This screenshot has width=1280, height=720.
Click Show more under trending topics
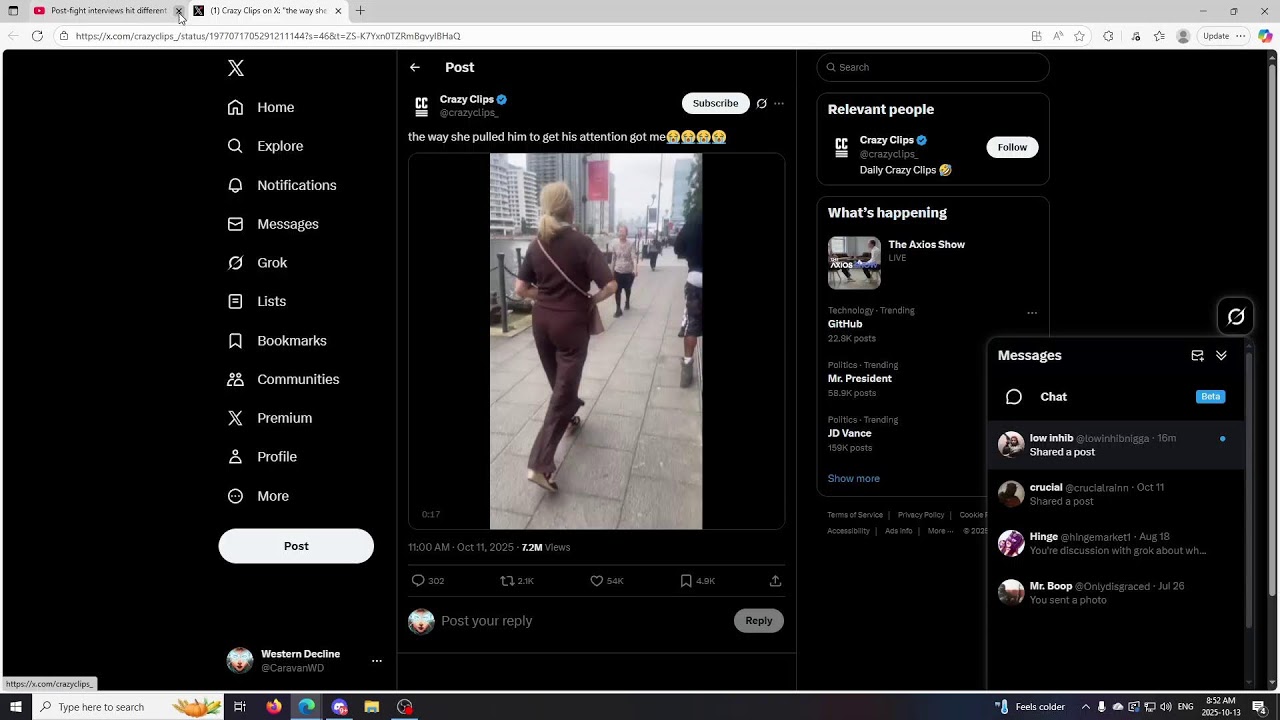click(853, 479)
